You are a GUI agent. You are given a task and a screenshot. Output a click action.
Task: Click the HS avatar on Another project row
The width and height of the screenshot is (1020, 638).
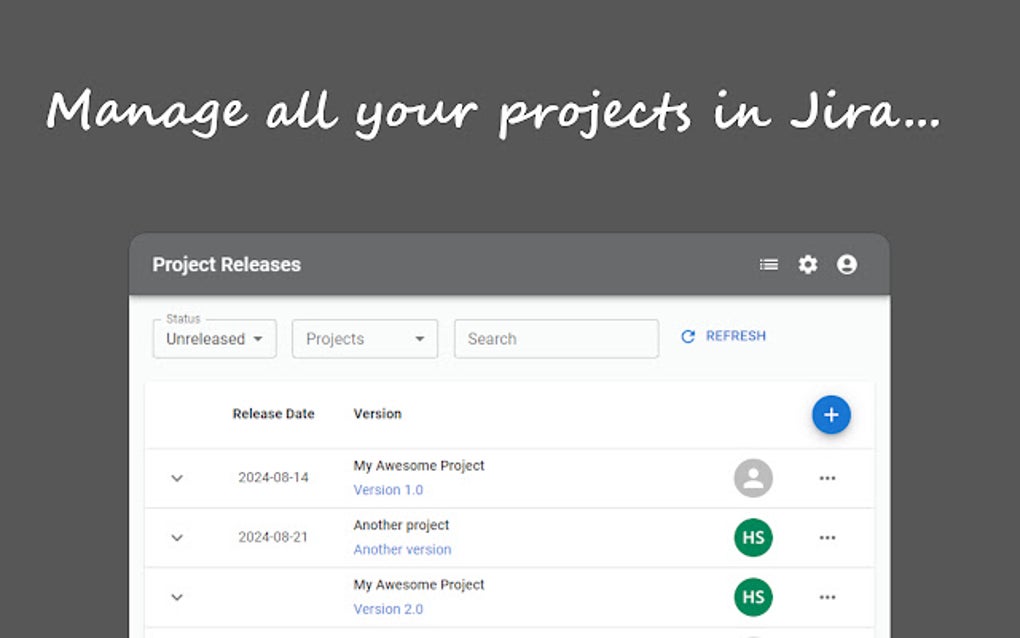(752, 537)
